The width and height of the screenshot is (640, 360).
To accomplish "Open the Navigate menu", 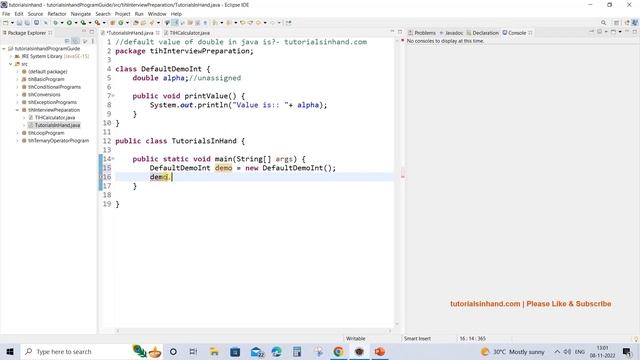I will click(x=81, y=14).
